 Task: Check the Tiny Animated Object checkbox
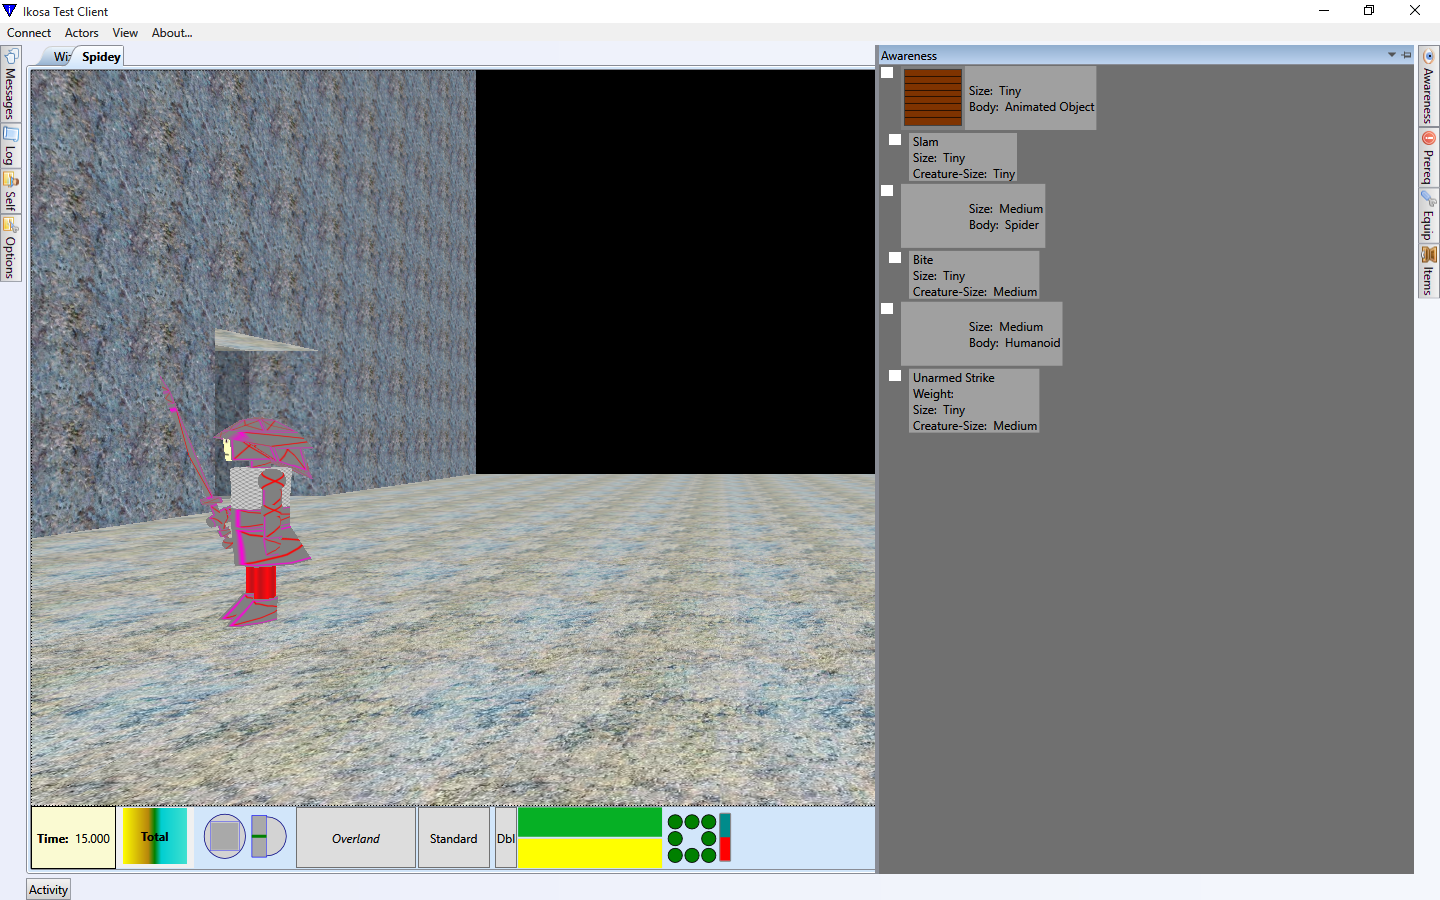pyautogui.click(x=887, y=73)
